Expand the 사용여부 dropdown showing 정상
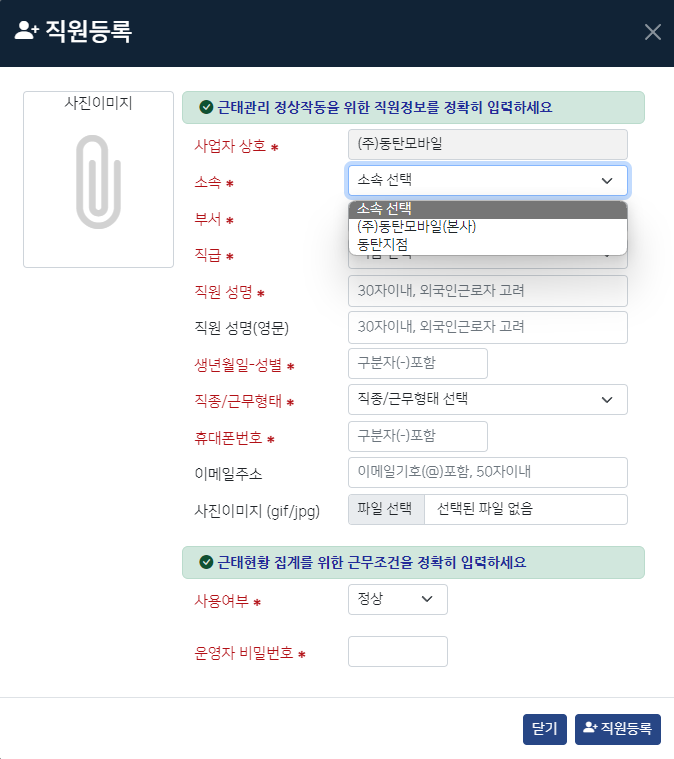674x759 pixels. tap(398, 599)
